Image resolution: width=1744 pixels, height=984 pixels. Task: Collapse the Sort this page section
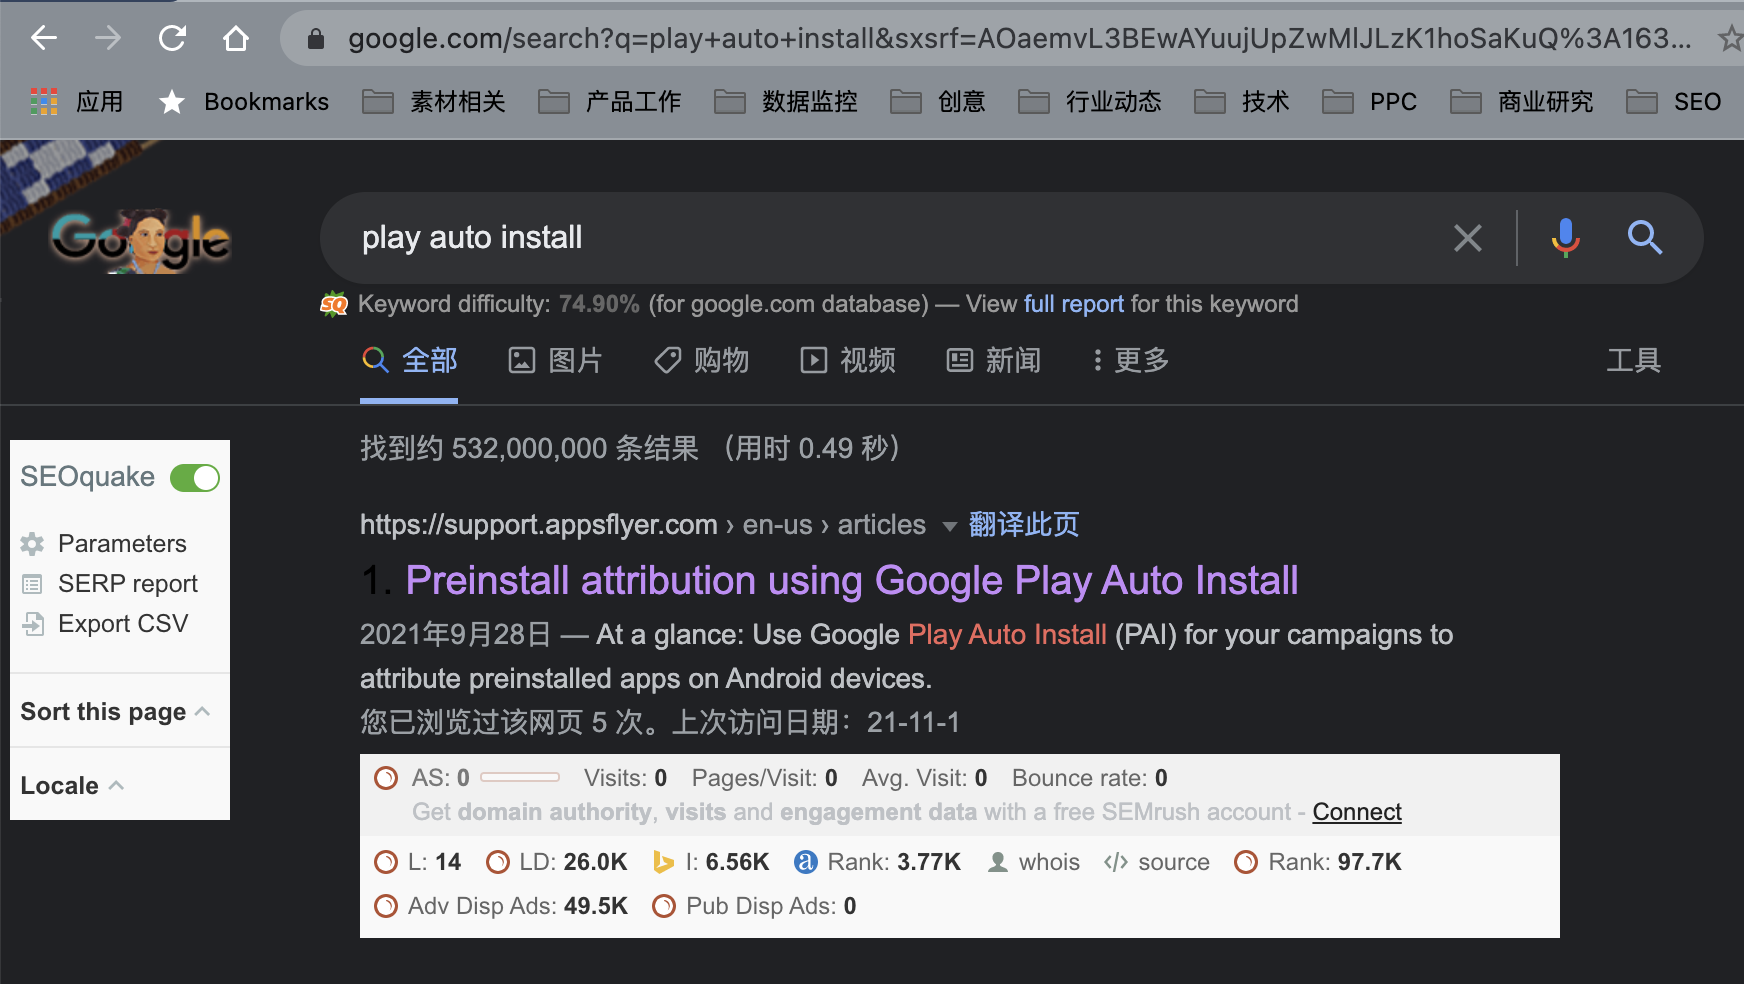[x=115, y=711]
